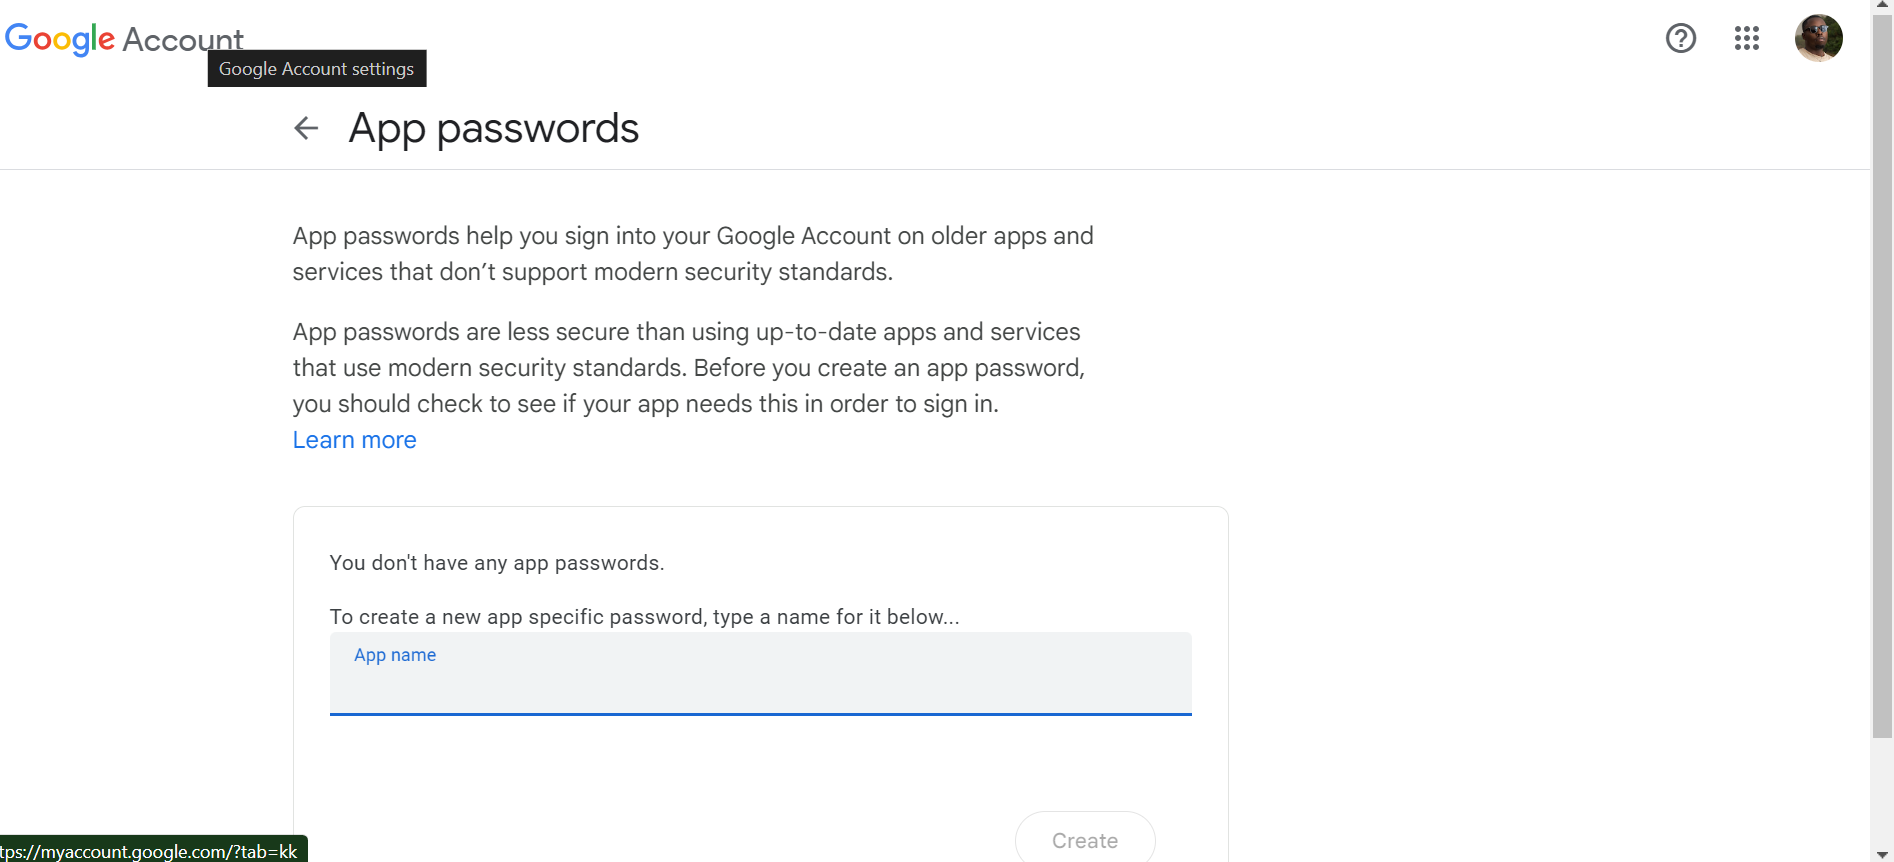Click the scrollbar up arrow
The image size is (1894, 862).
tap(1882, 6)
